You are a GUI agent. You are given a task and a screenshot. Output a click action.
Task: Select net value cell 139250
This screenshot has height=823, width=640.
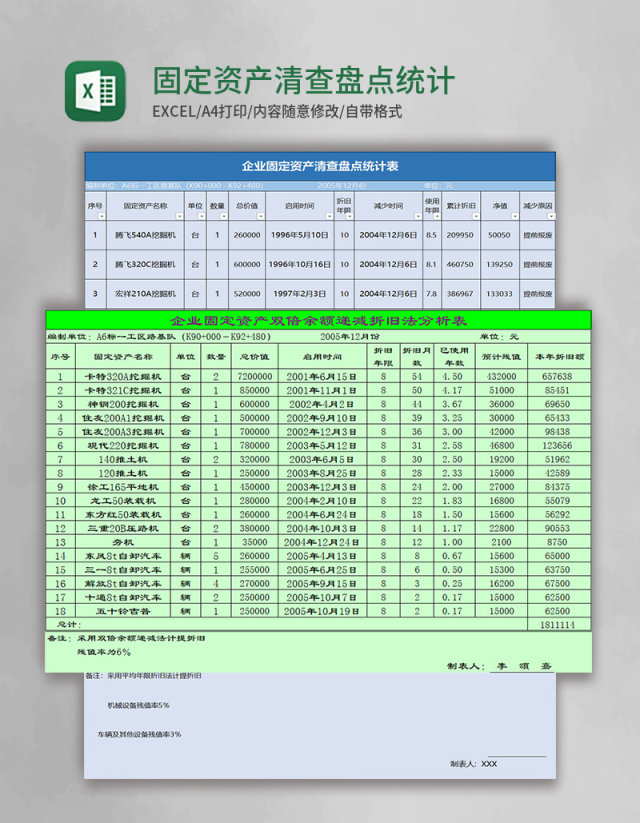tap(499, 265)
